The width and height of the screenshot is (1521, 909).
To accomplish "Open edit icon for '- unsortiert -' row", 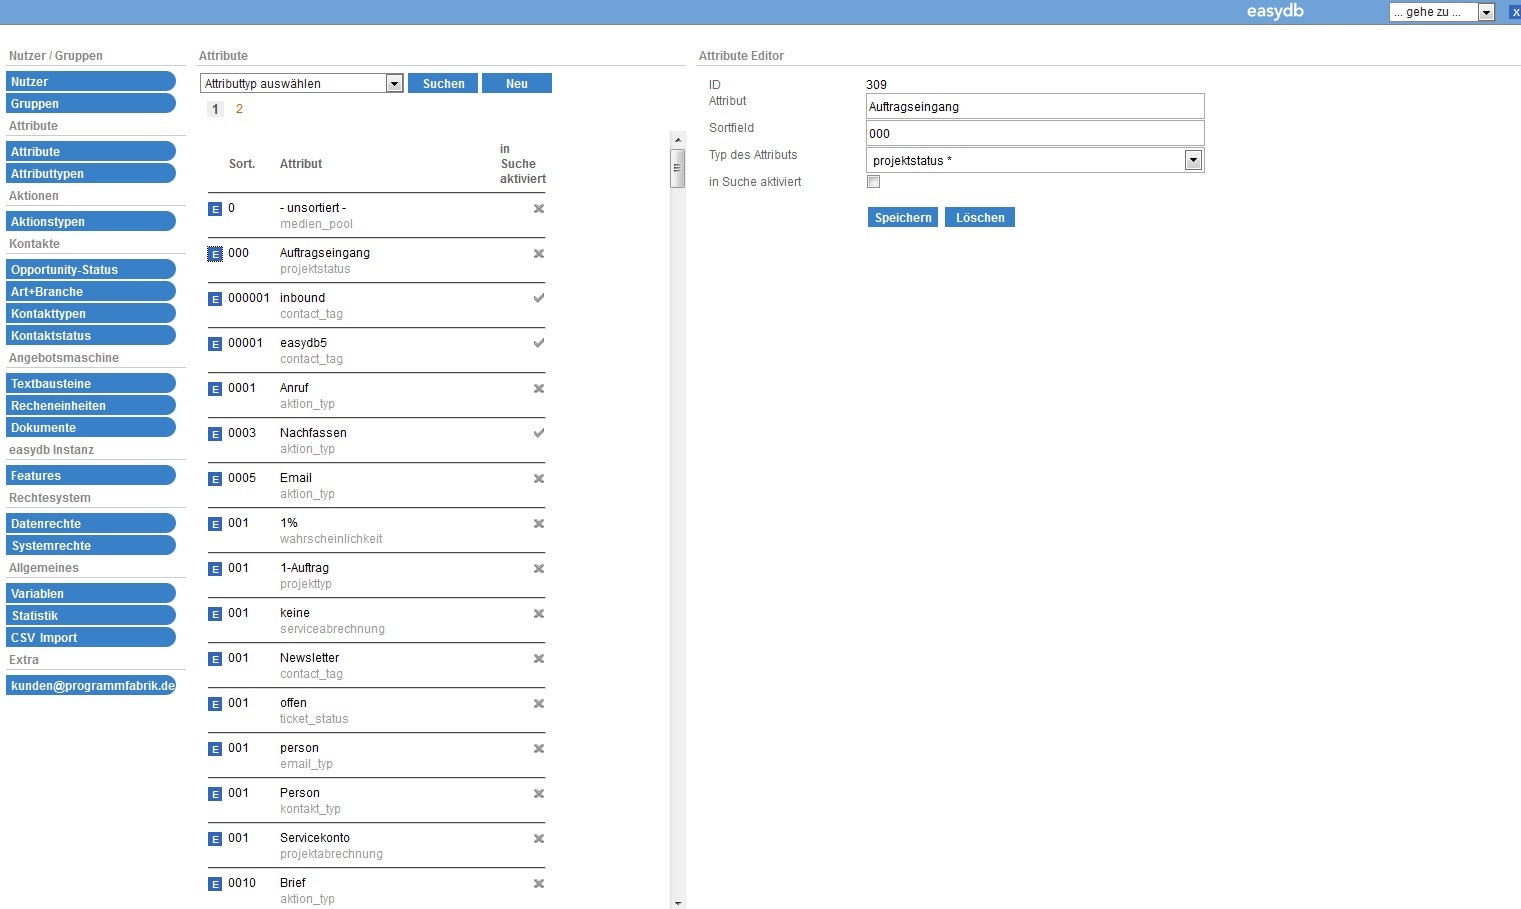I will pos(215,209).
